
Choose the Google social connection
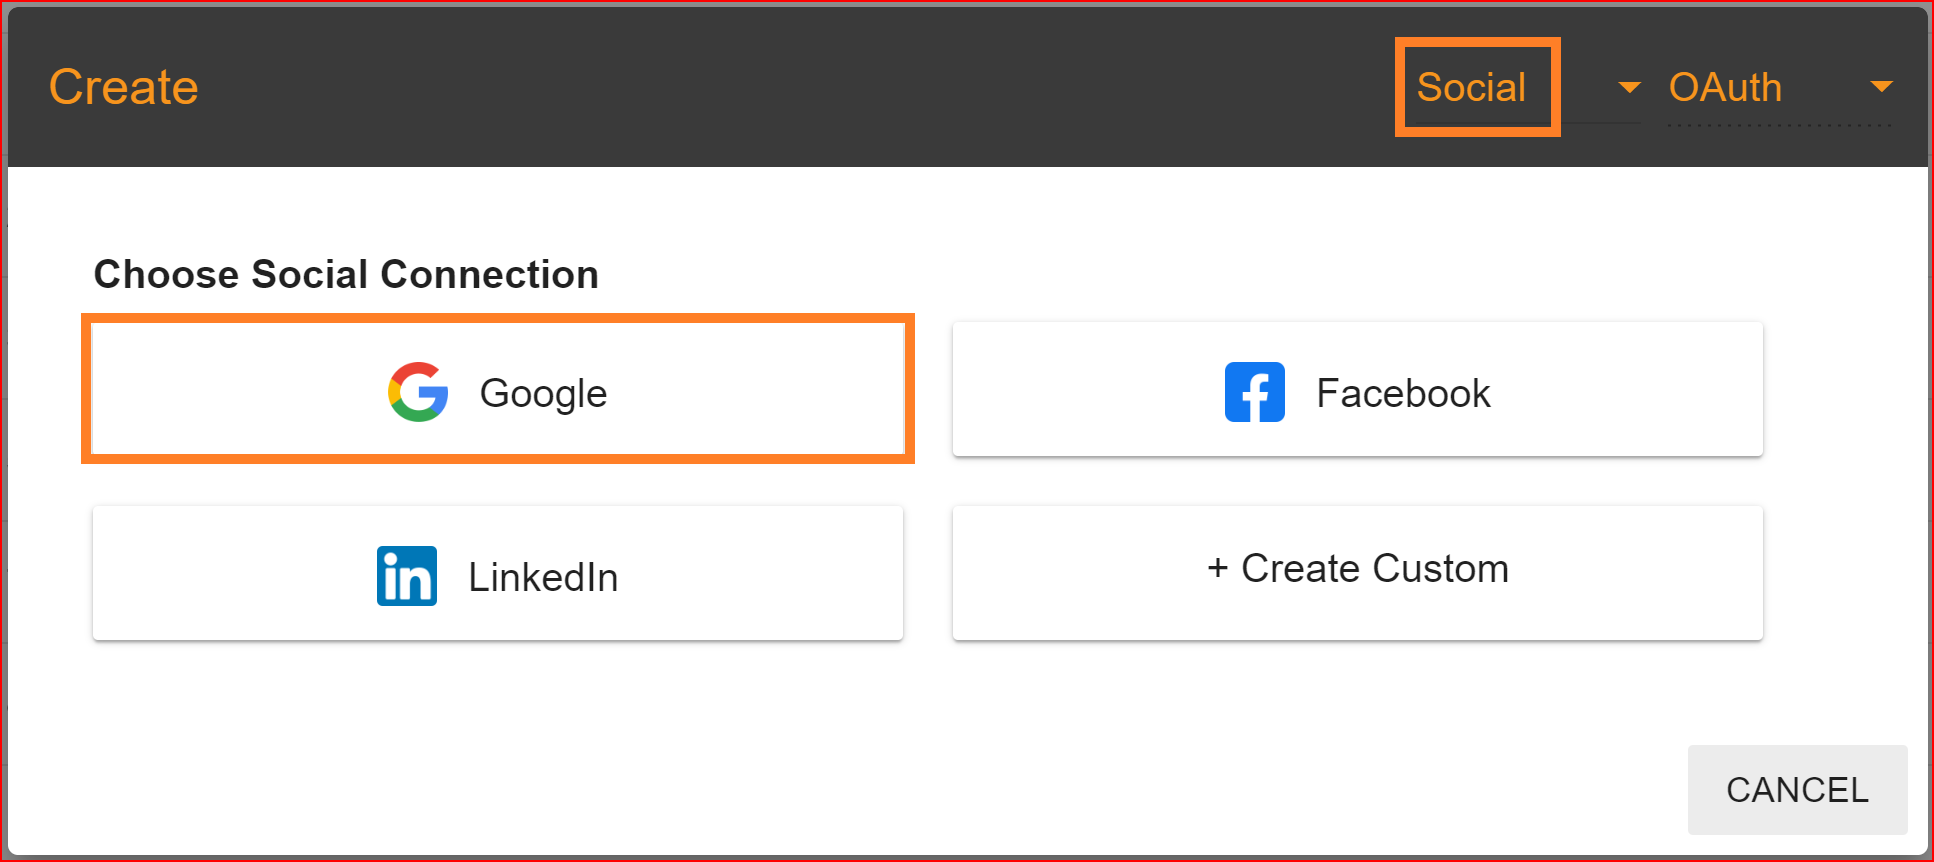click(498, 389)
